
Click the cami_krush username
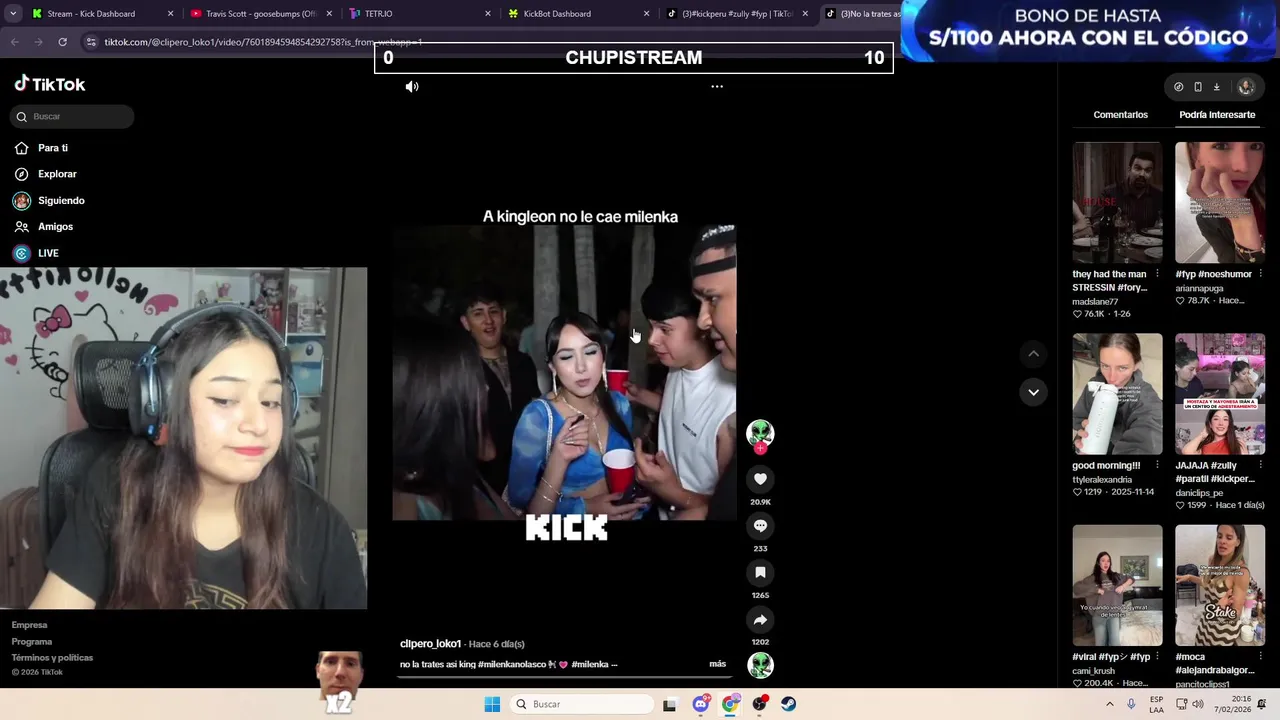[1095, 671]
